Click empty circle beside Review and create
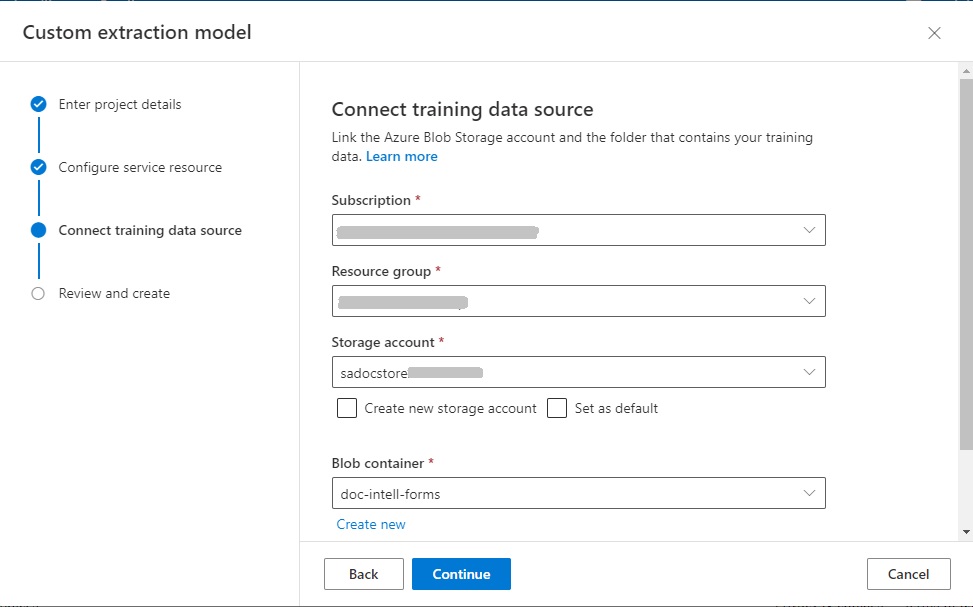Screen dimensions: 973x607 (x=38, y=294)
